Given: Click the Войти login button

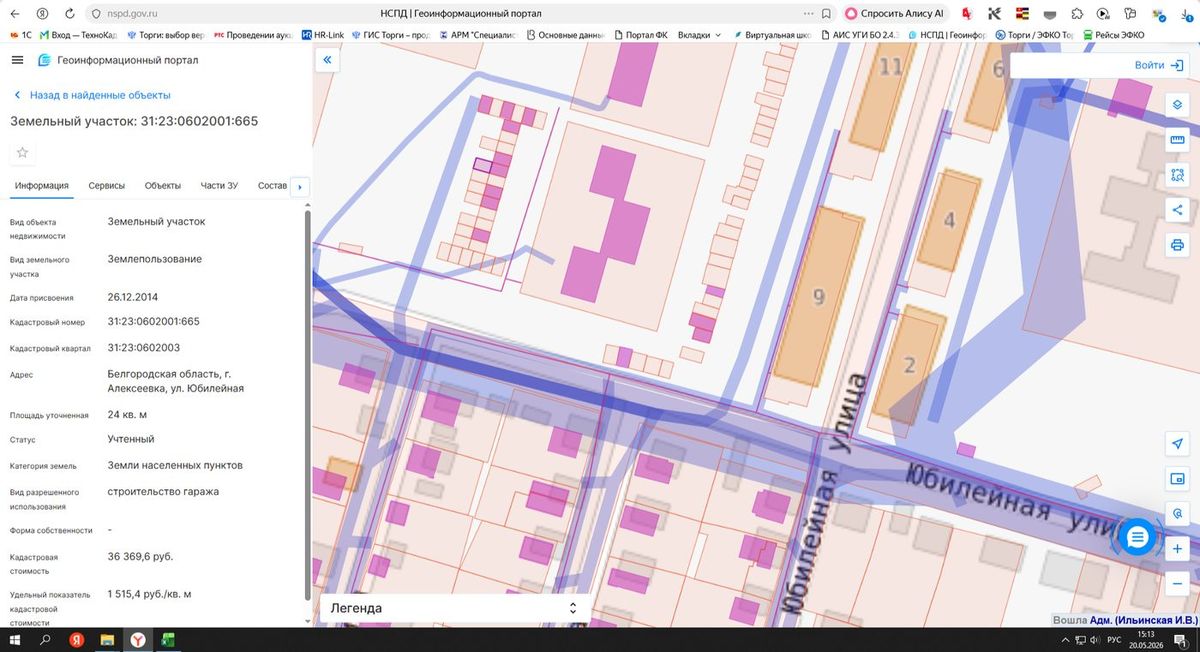Looking at the screenshot, I should tap(1159, 65).
